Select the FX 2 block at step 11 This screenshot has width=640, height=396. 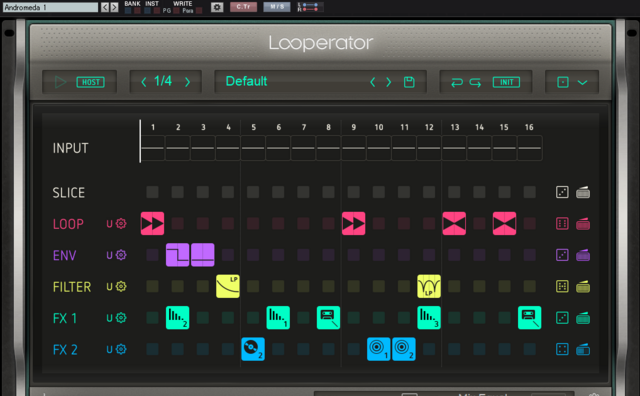404,349
